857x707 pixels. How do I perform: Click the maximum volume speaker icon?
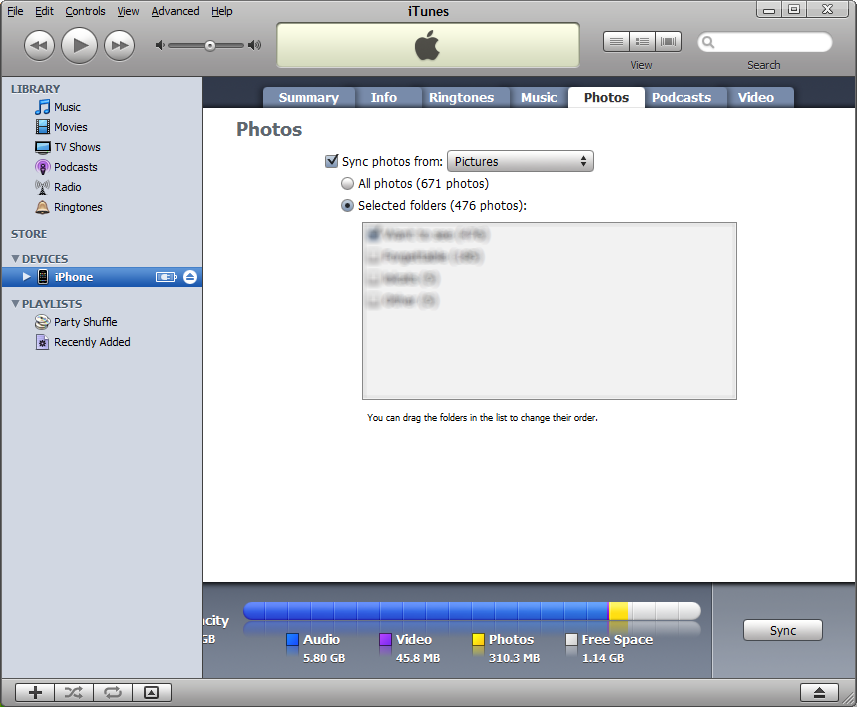click(254, 45)
